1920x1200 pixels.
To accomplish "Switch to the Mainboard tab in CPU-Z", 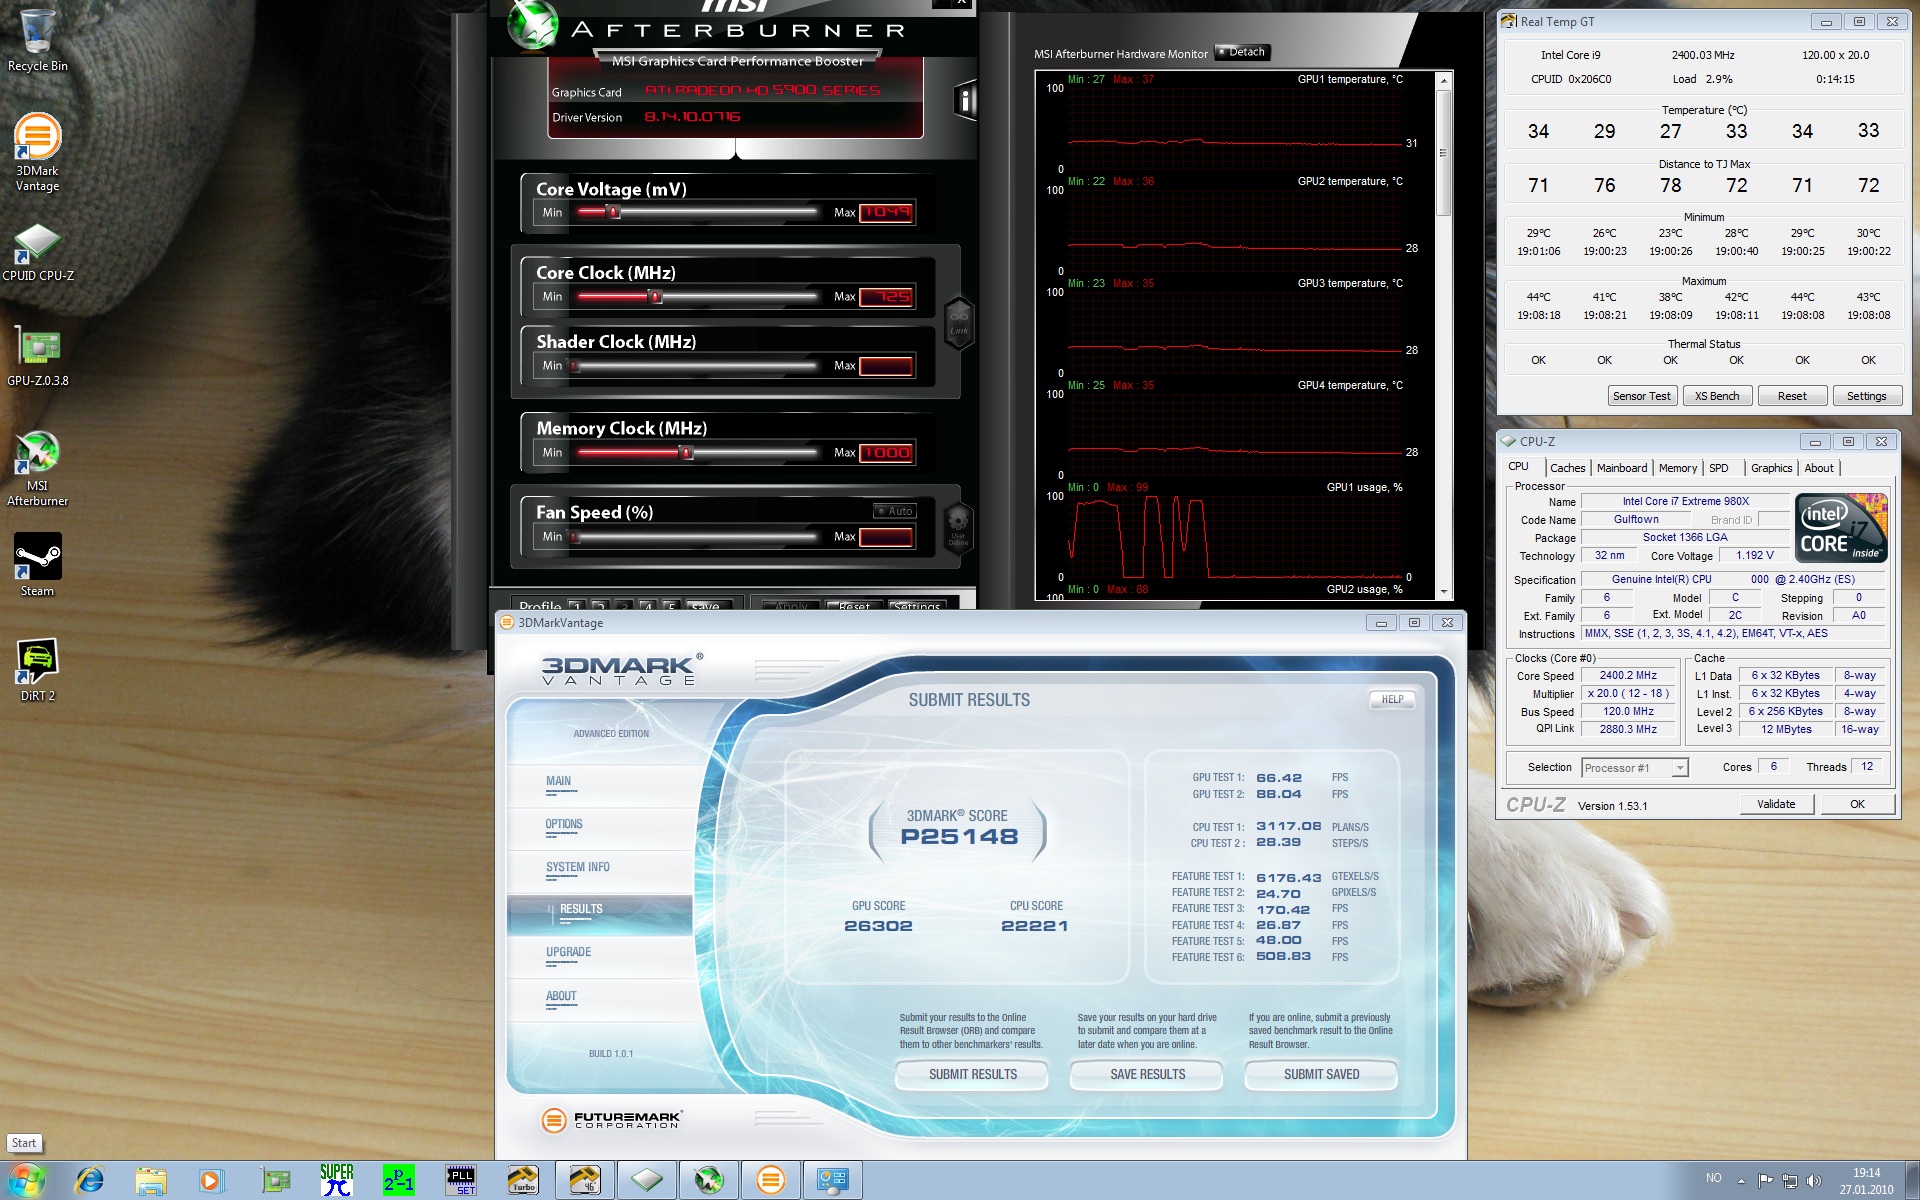I will [1621, 468].
